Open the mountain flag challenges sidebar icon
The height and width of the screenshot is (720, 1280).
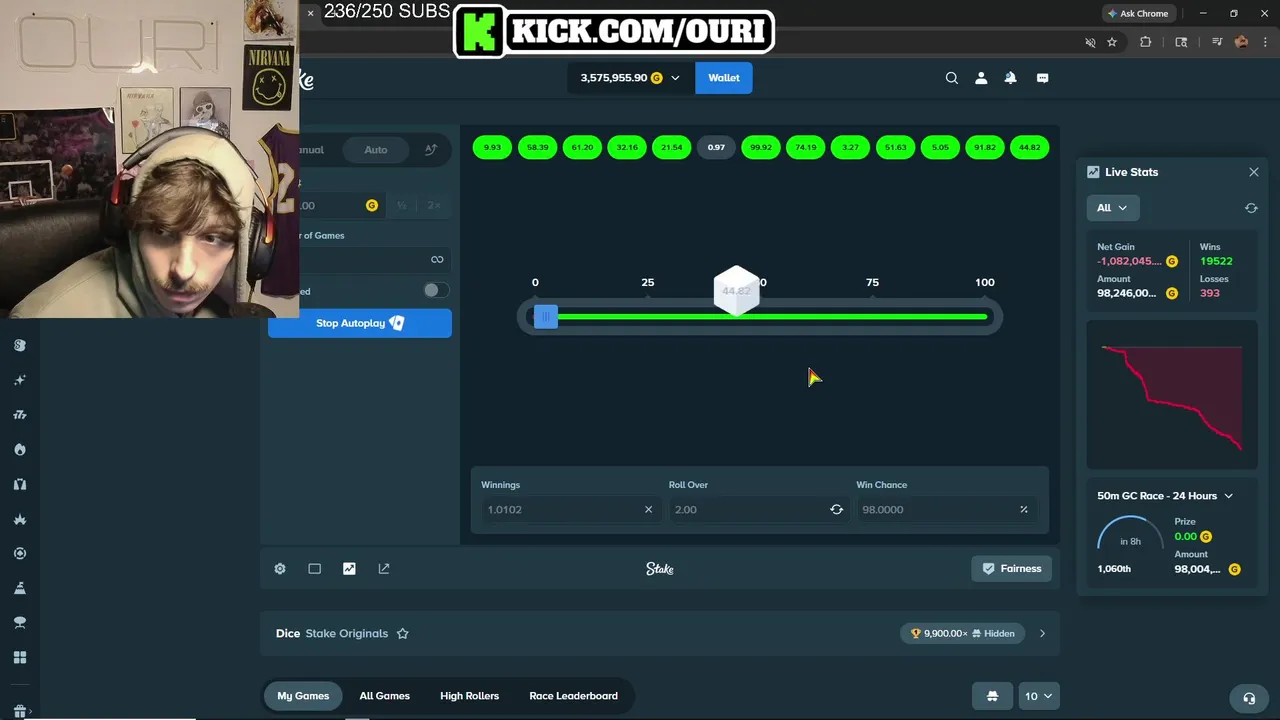(x=19, y=588)
